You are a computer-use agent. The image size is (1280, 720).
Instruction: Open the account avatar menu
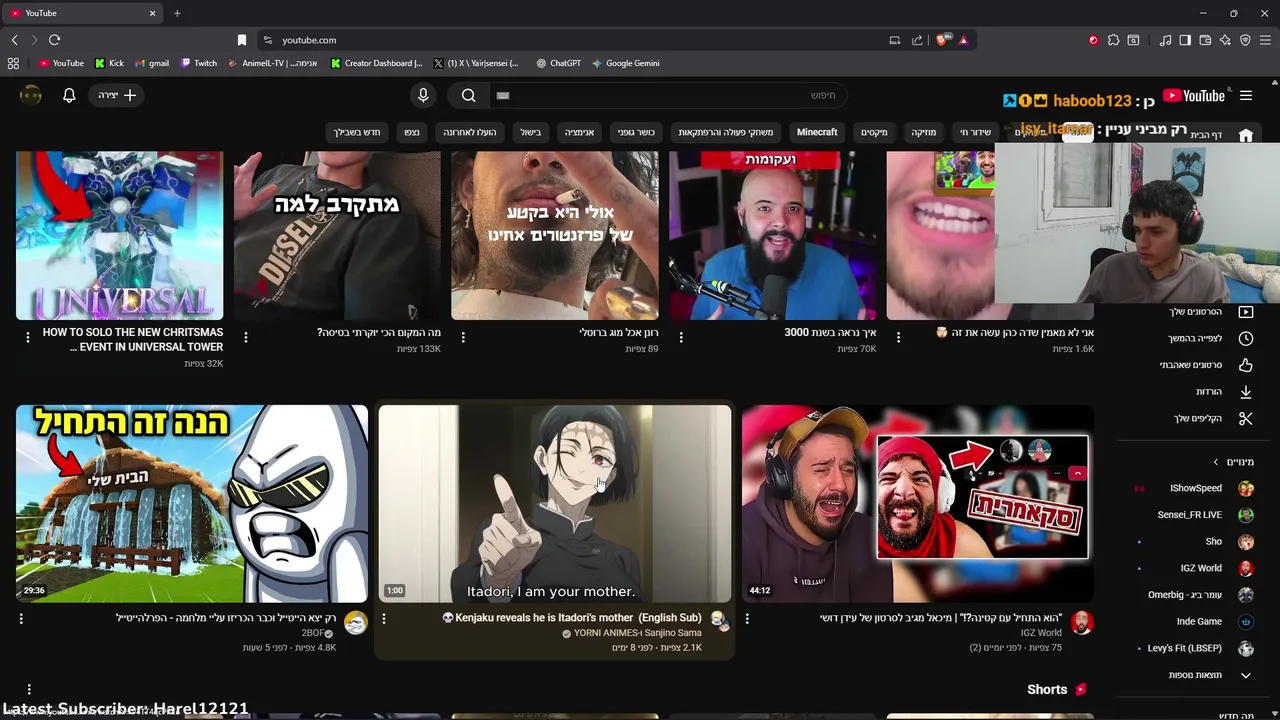tap(31, 95)
